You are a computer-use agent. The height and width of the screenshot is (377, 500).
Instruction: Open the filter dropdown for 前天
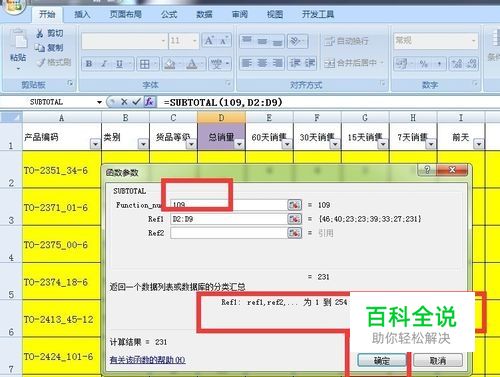(x=479, y=144)
